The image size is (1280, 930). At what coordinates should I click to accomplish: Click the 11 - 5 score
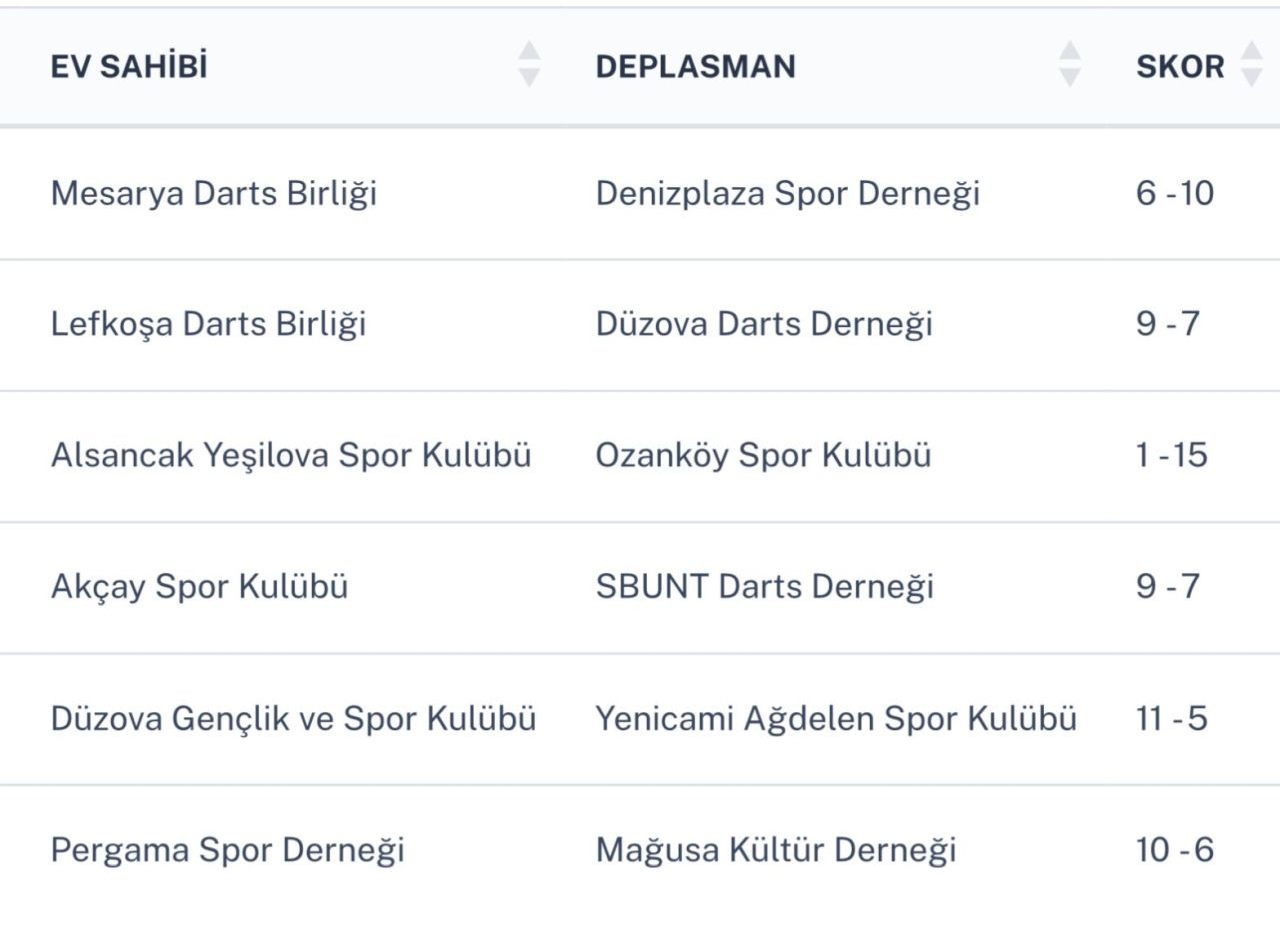click(x=1172, y=719)
